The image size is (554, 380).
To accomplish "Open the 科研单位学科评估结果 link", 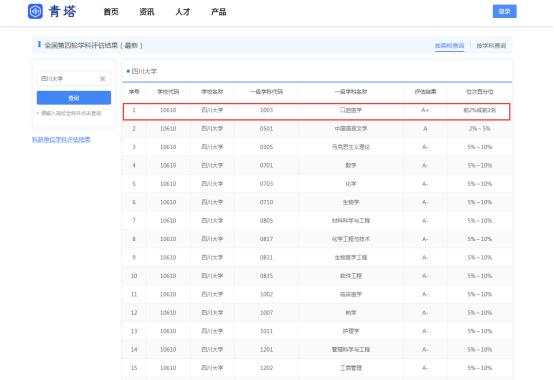I will point(61,139).
